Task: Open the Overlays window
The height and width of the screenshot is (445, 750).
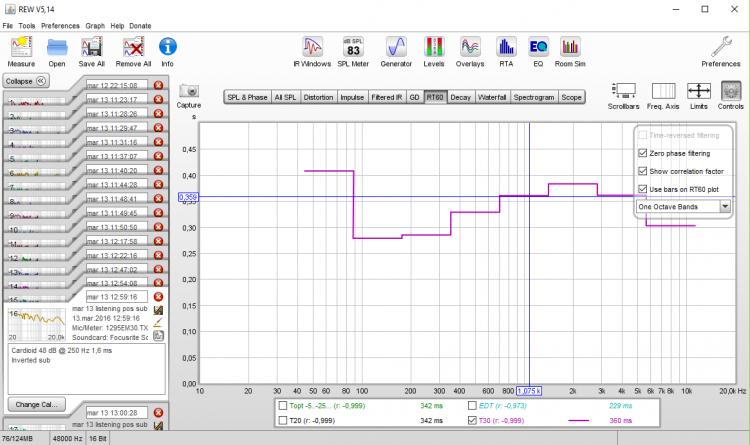Action: [470, 52]
